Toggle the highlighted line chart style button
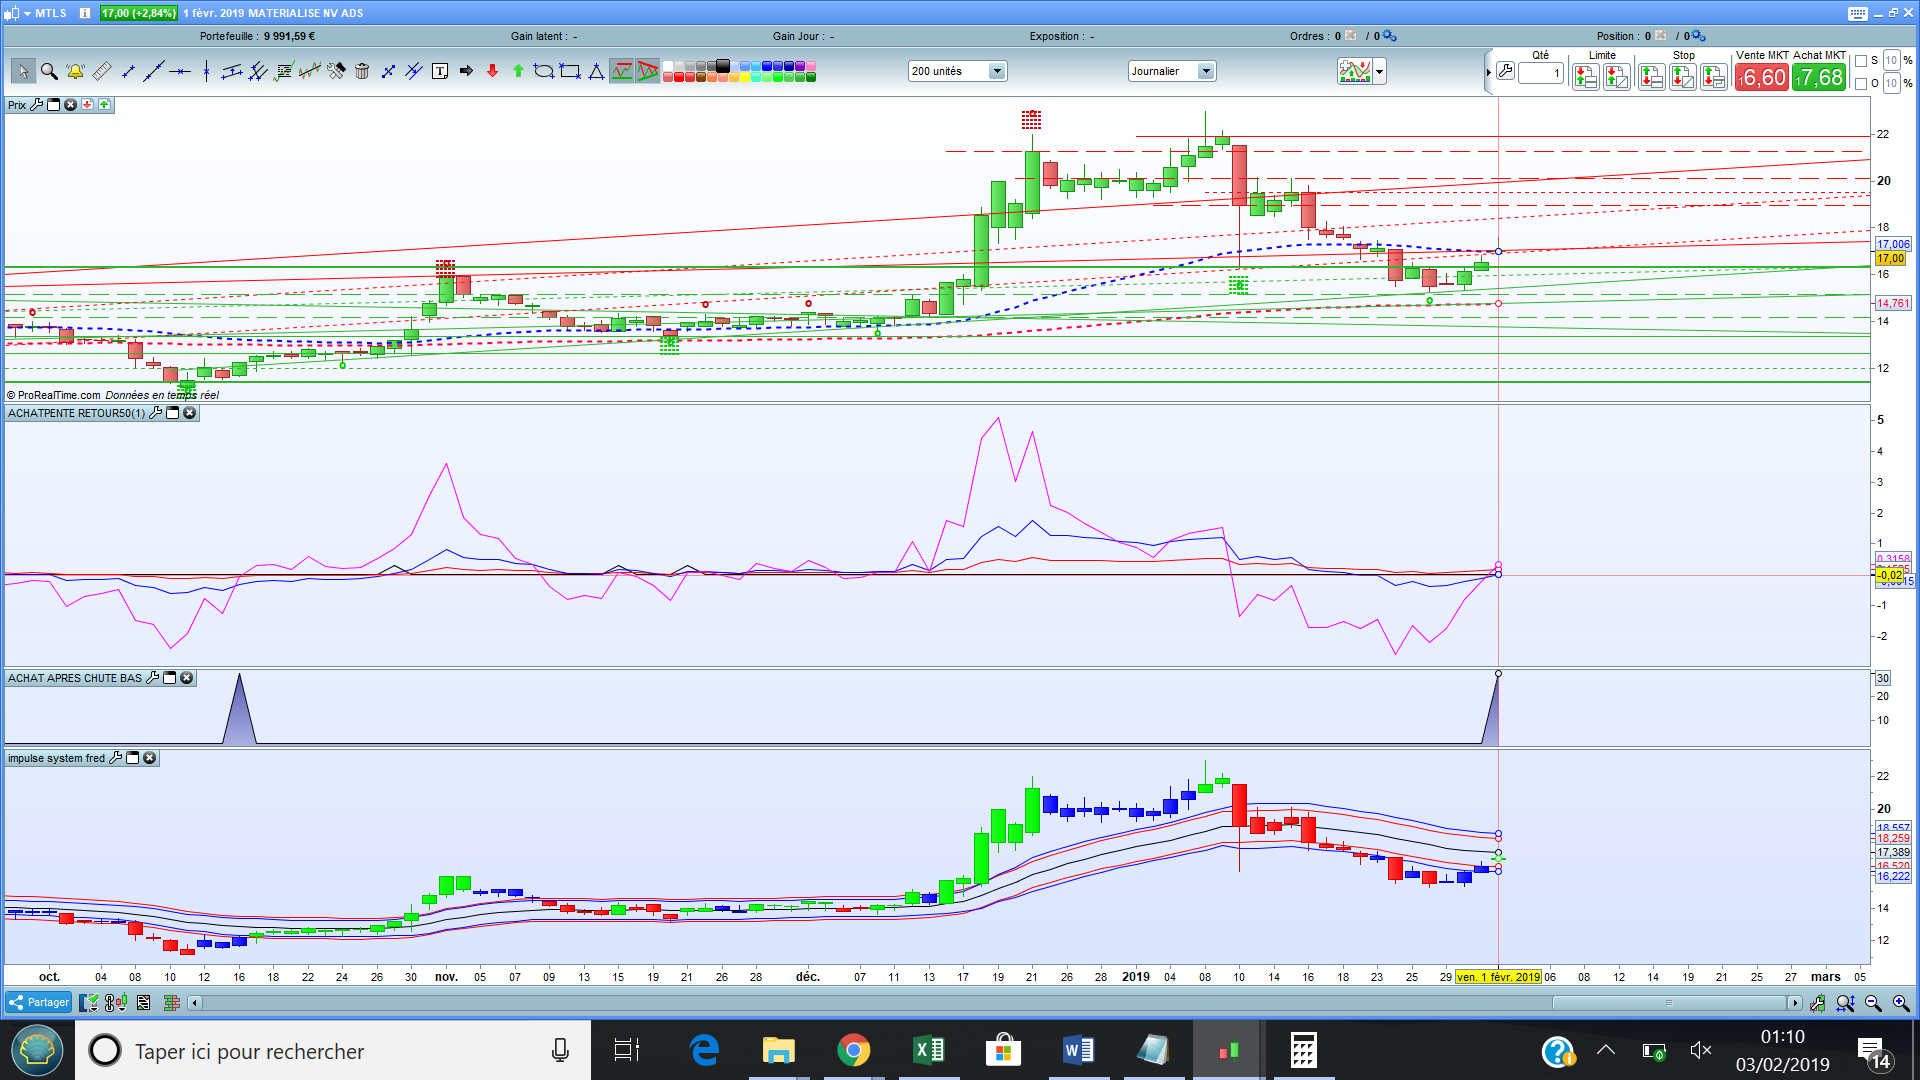1920x1080 pixels. 622,71
